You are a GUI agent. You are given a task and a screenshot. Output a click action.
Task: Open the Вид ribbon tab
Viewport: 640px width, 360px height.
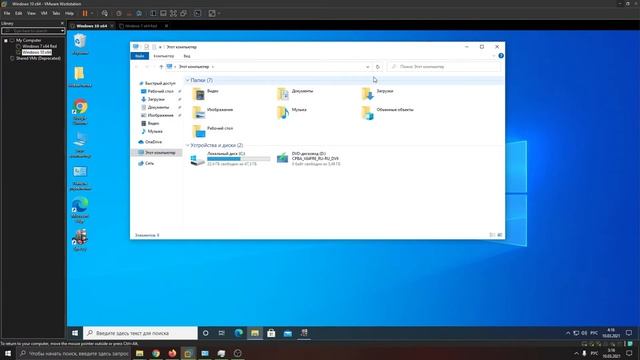click(x=187, y=56)
